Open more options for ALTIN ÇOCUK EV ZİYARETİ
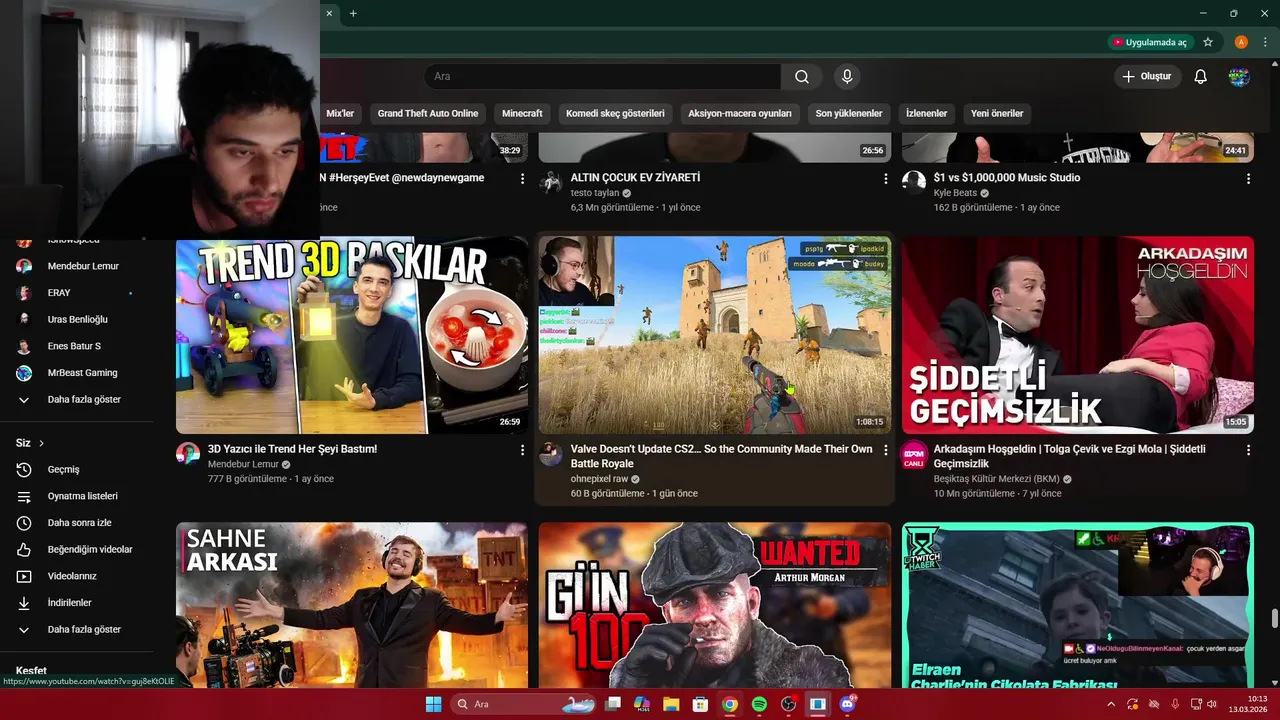The height and width of the screenshot is (720, 1280). tap(885, 179)
